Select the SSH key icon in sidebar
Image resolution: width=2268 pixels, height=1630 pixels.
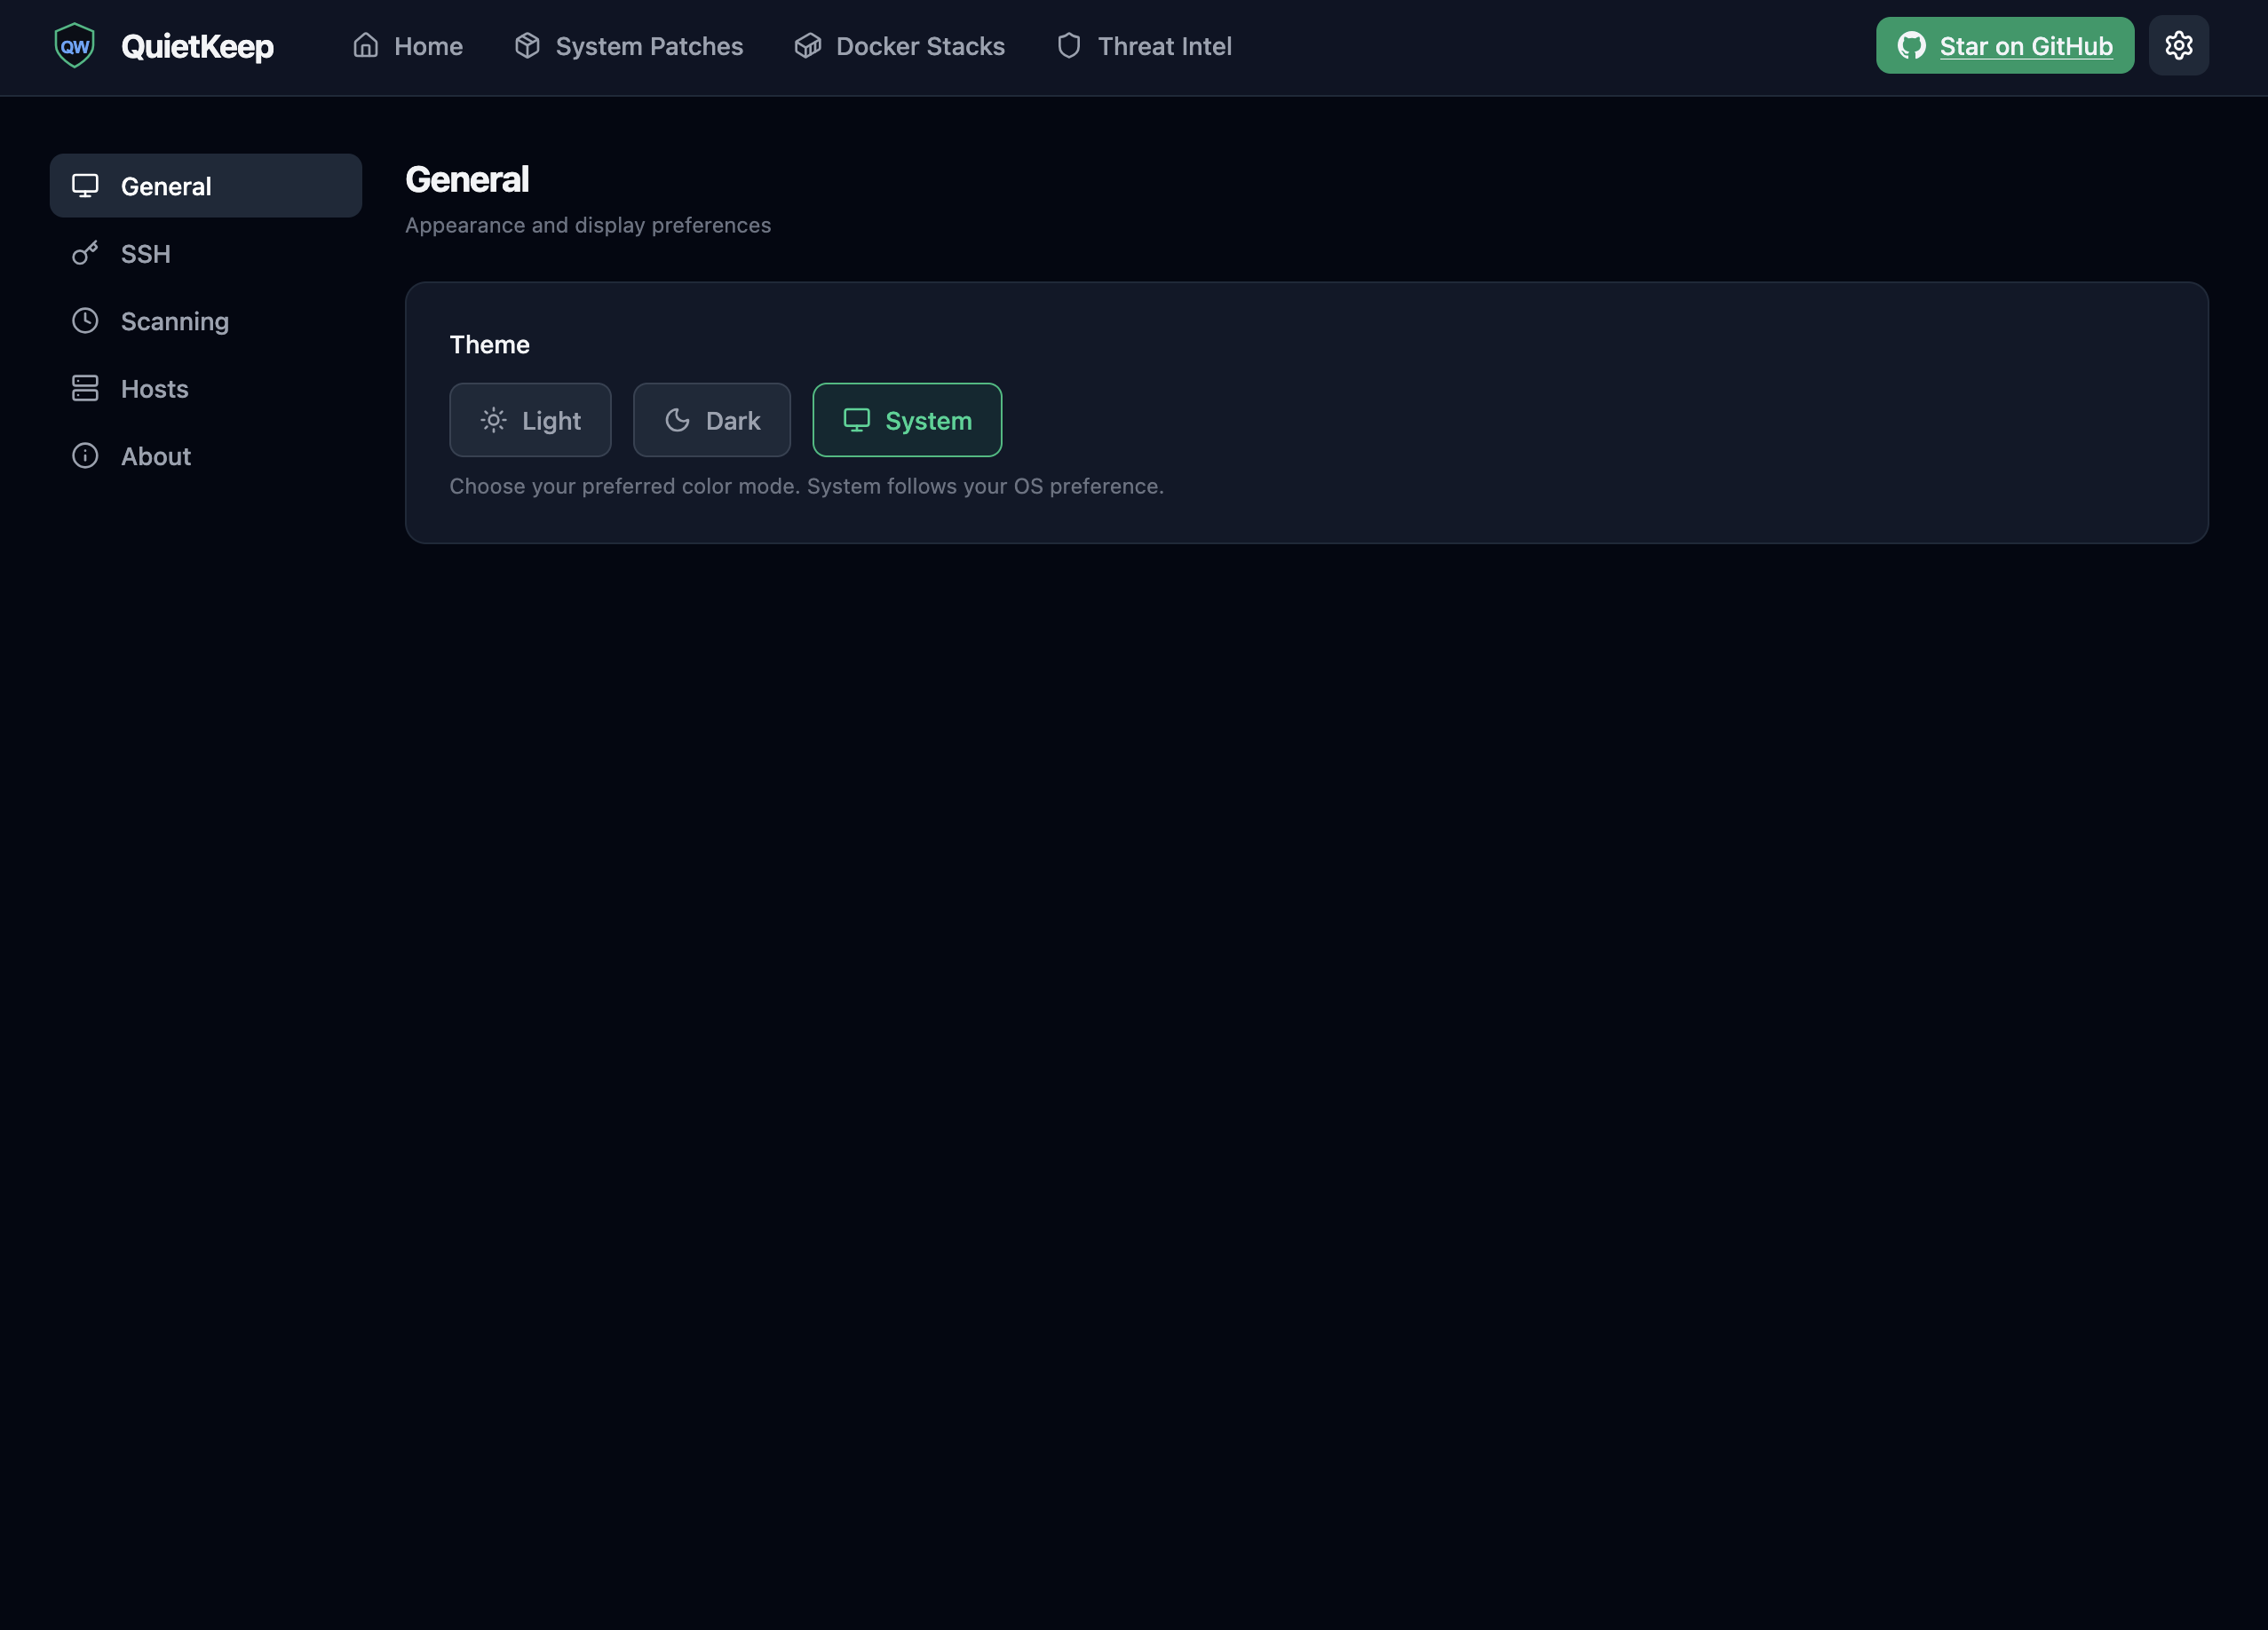85,253
